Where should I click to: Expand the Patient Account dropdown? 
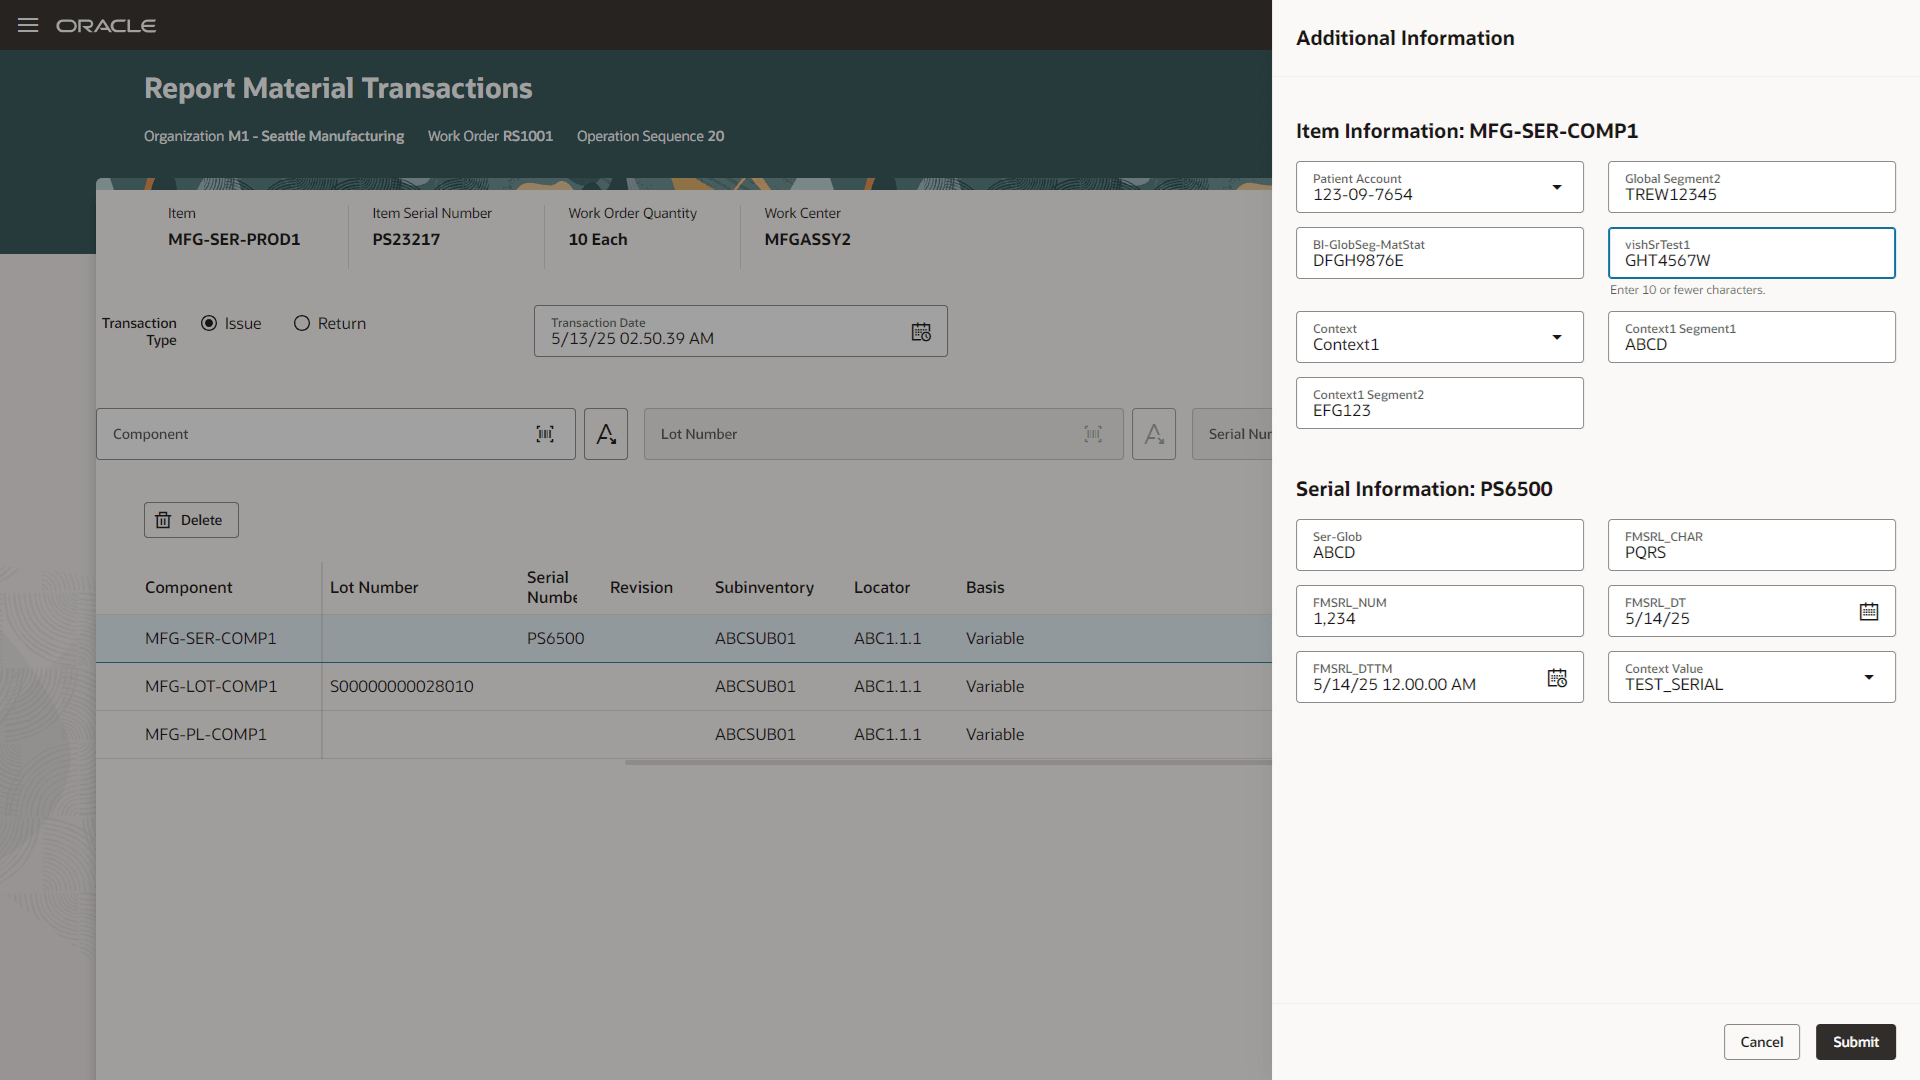click(x=1556, y=187)
